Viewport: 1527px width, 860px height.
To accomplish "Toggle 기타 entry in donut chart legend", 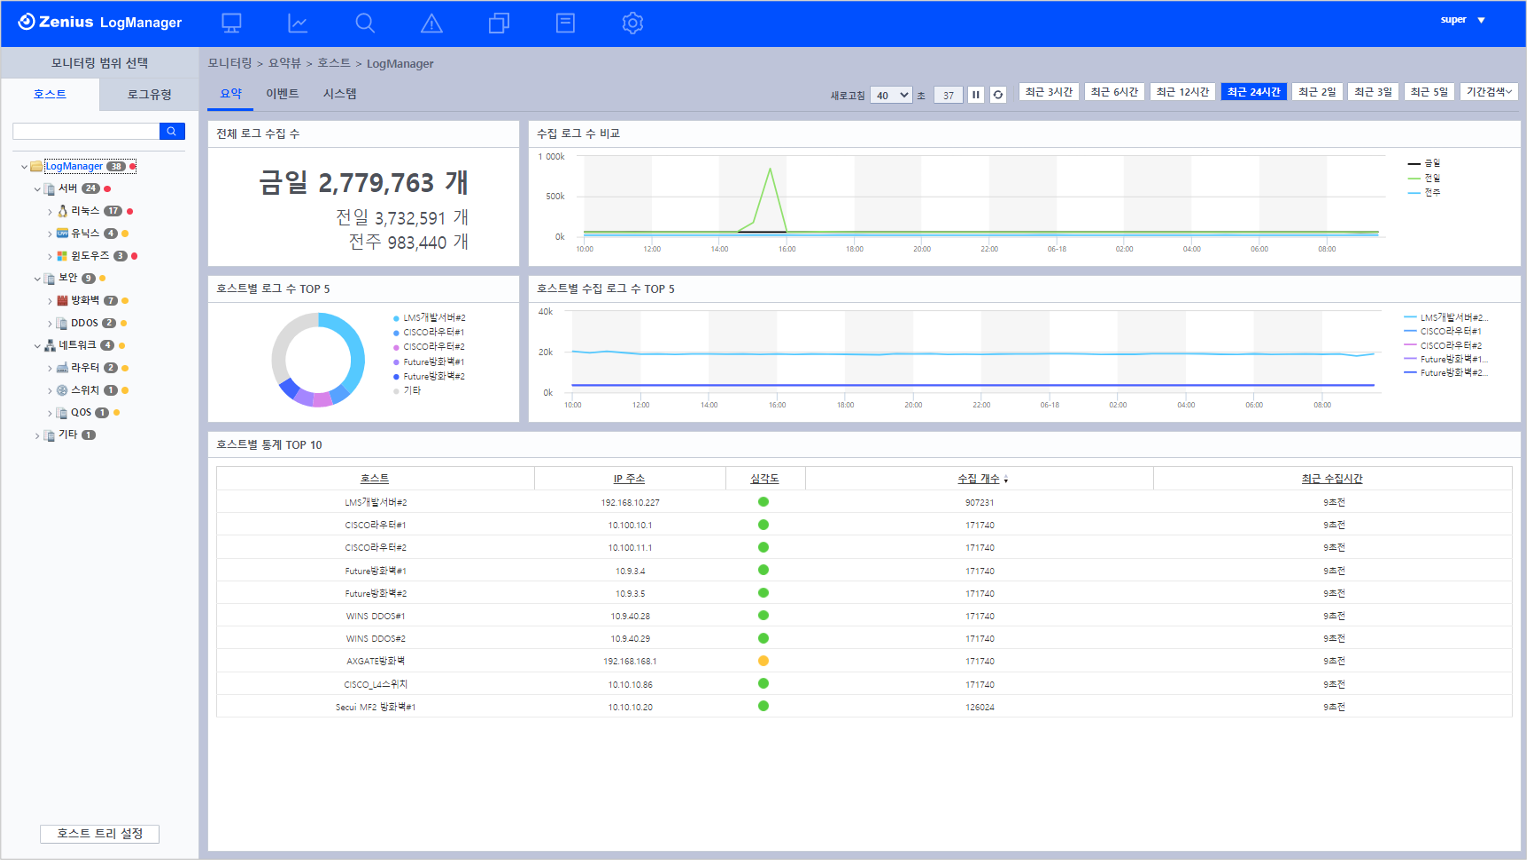I will click(x=407, y=391).
